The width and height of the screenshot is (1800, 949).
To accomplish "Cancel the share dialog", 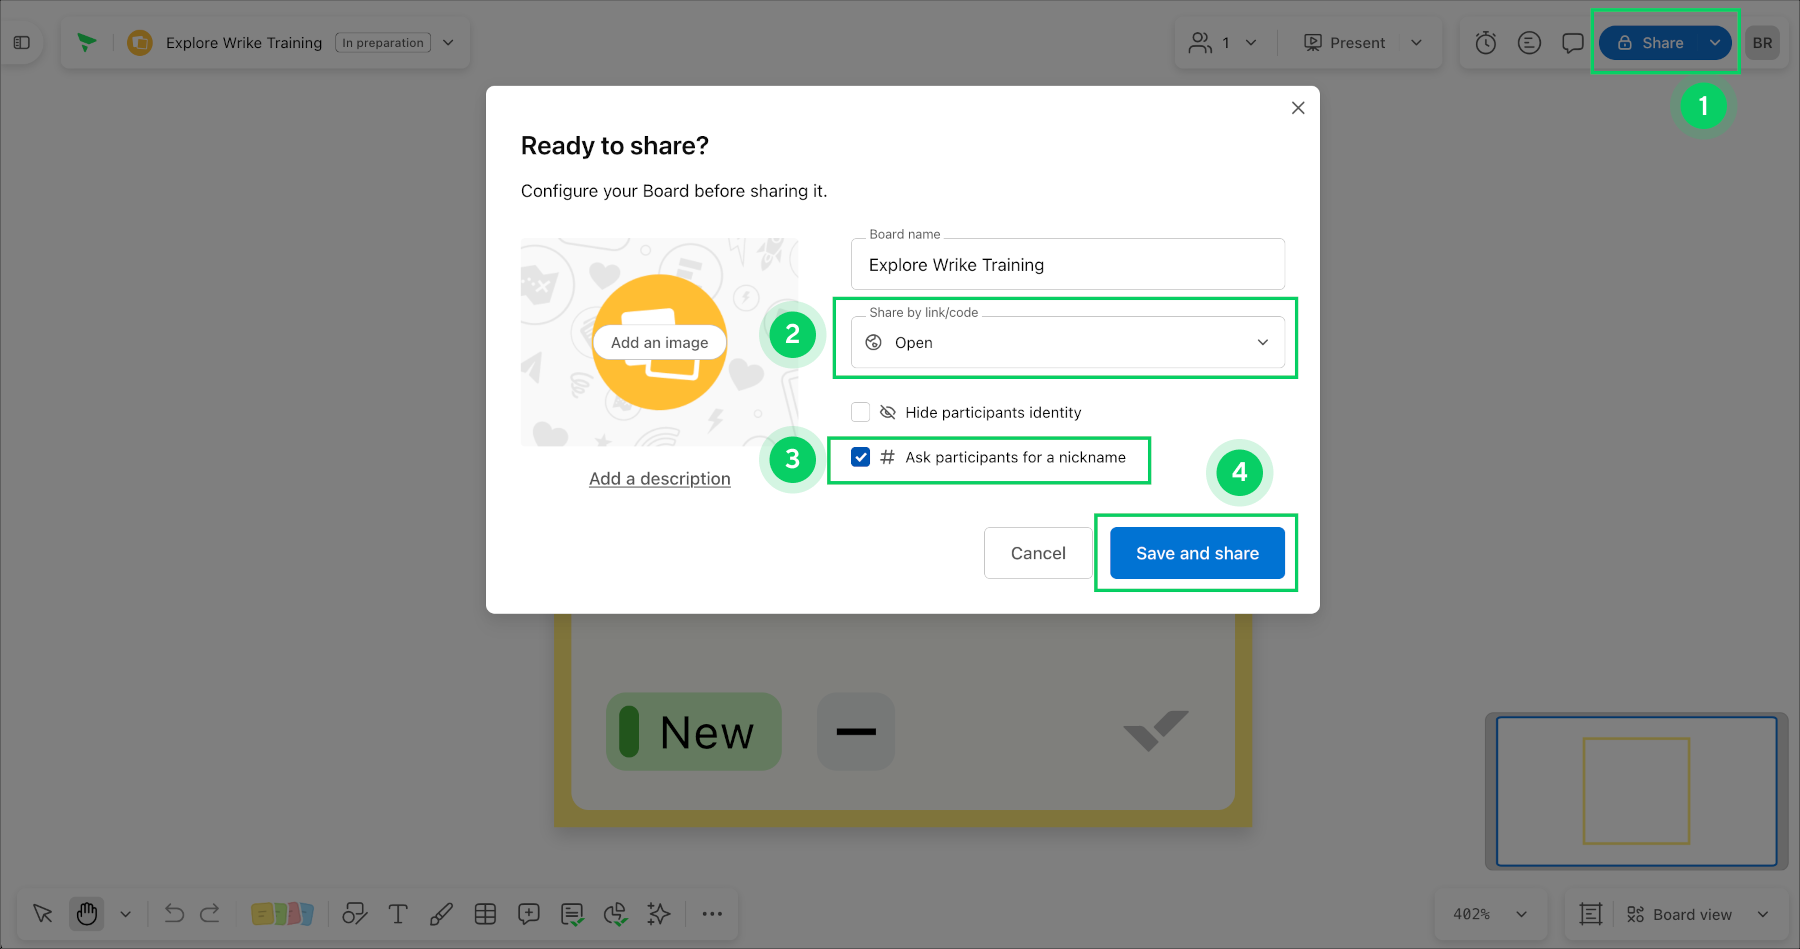I will click(x=1038, y=553).
